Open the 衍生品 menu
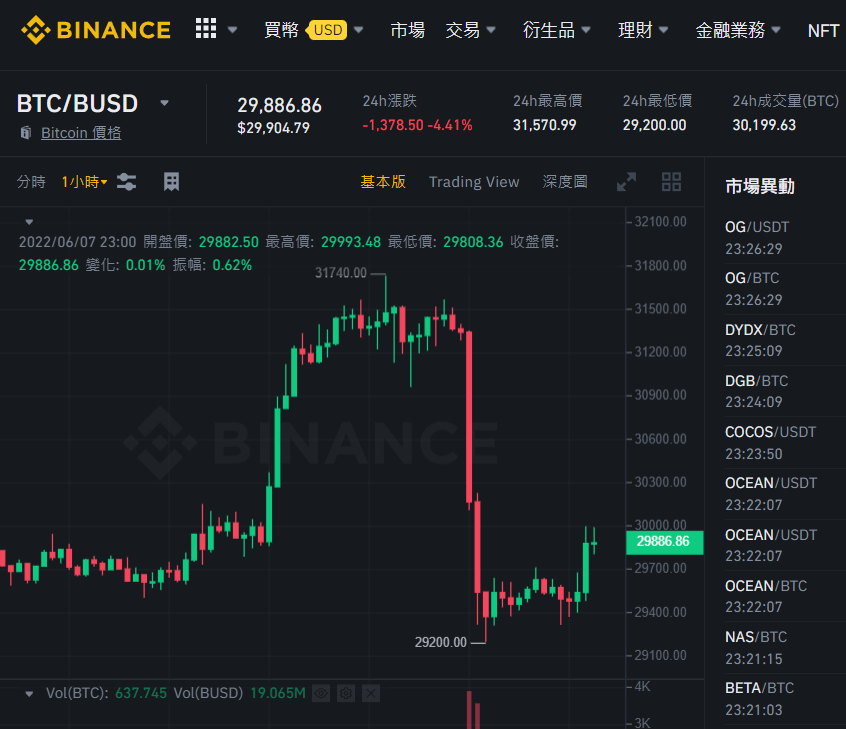Screen dimensions: 846x729 pos(556,30)
